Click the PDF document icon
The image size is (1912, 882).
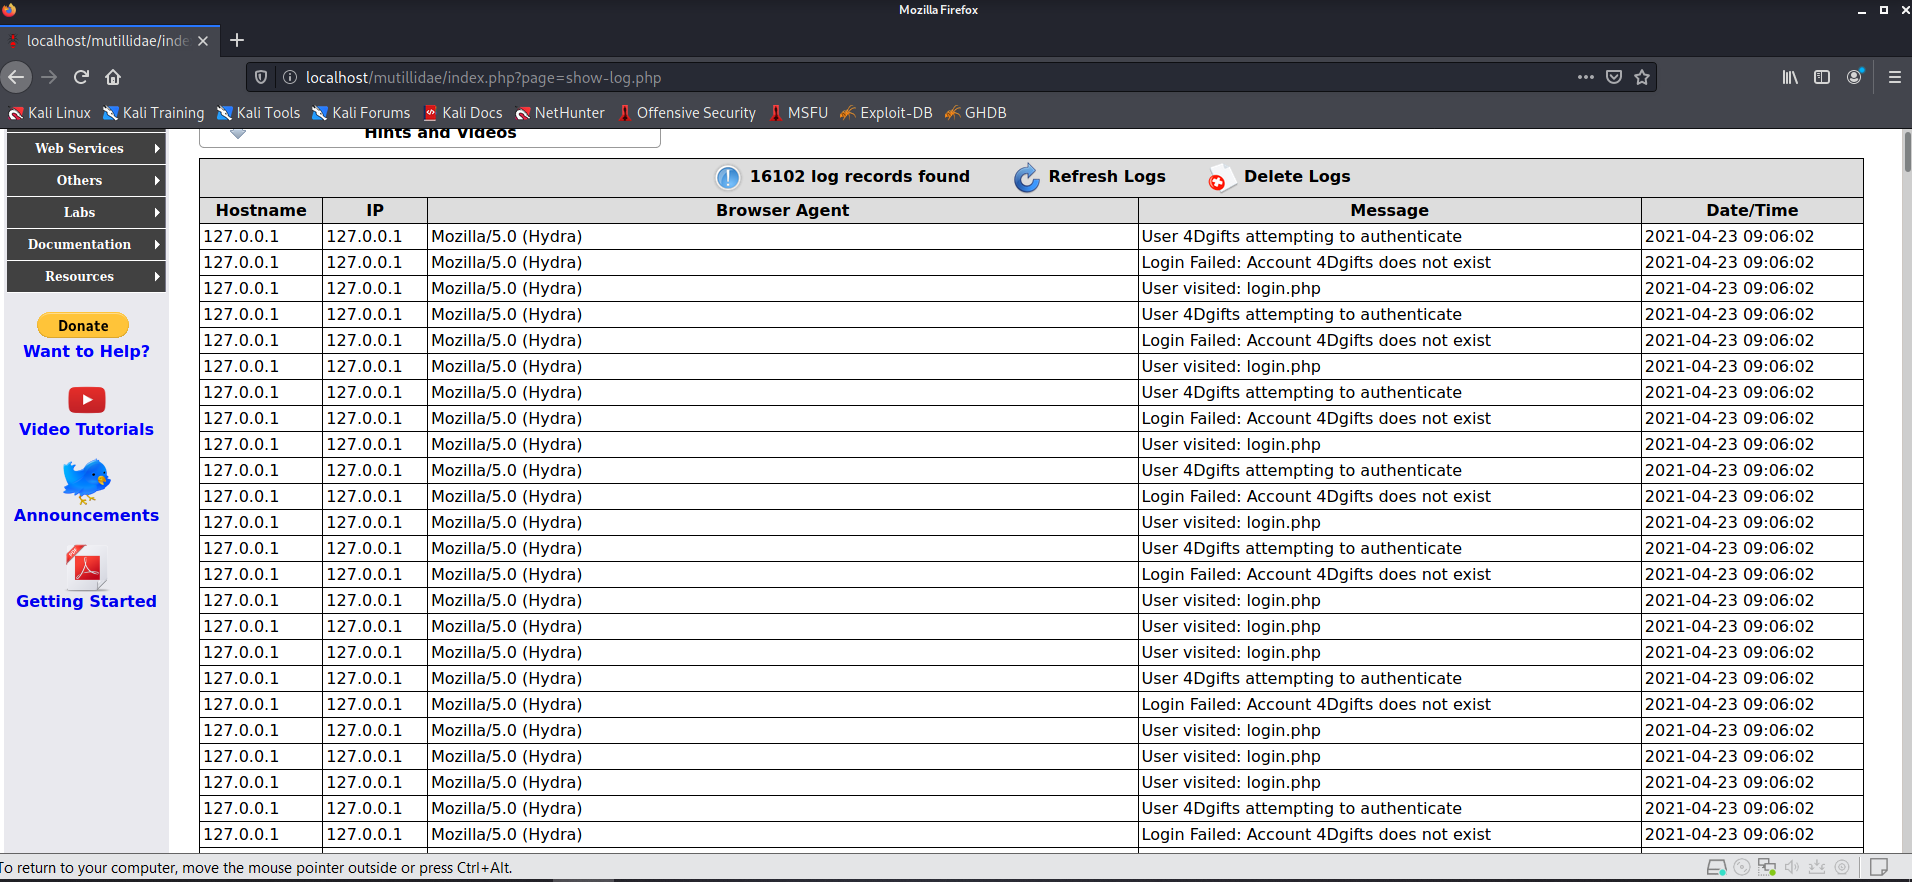click(x=86, y=567)
